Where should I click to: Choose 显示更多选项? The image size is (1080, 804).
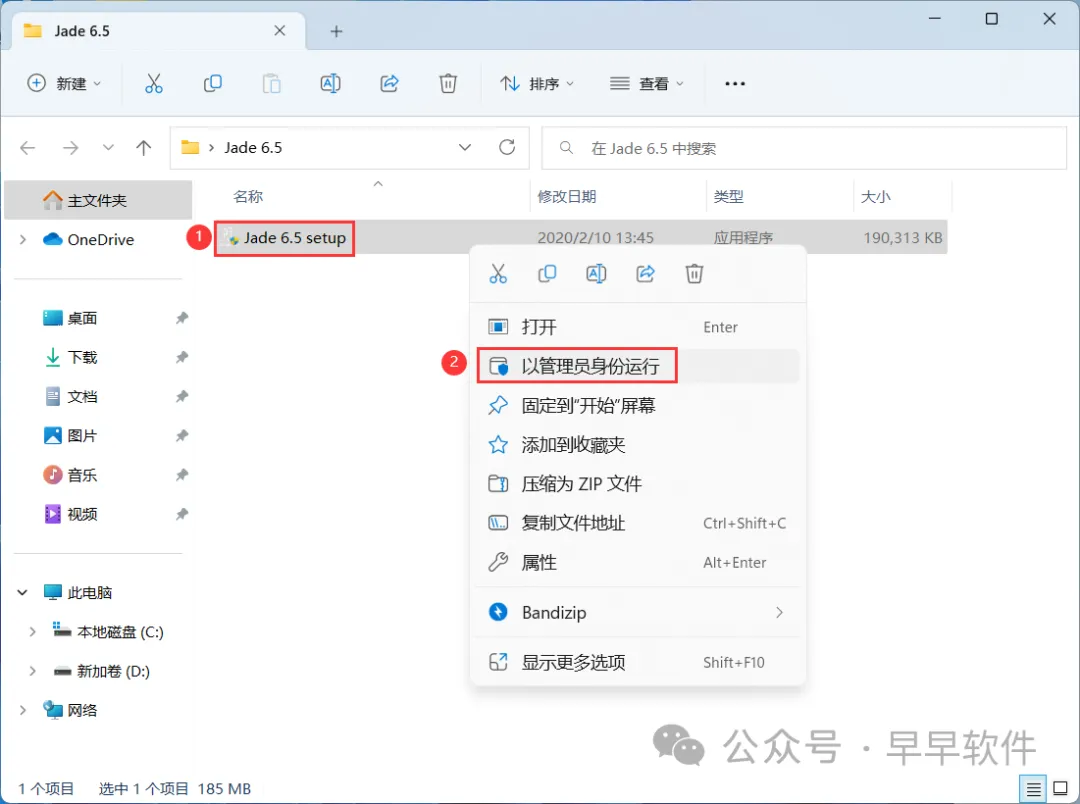[637, 662]
